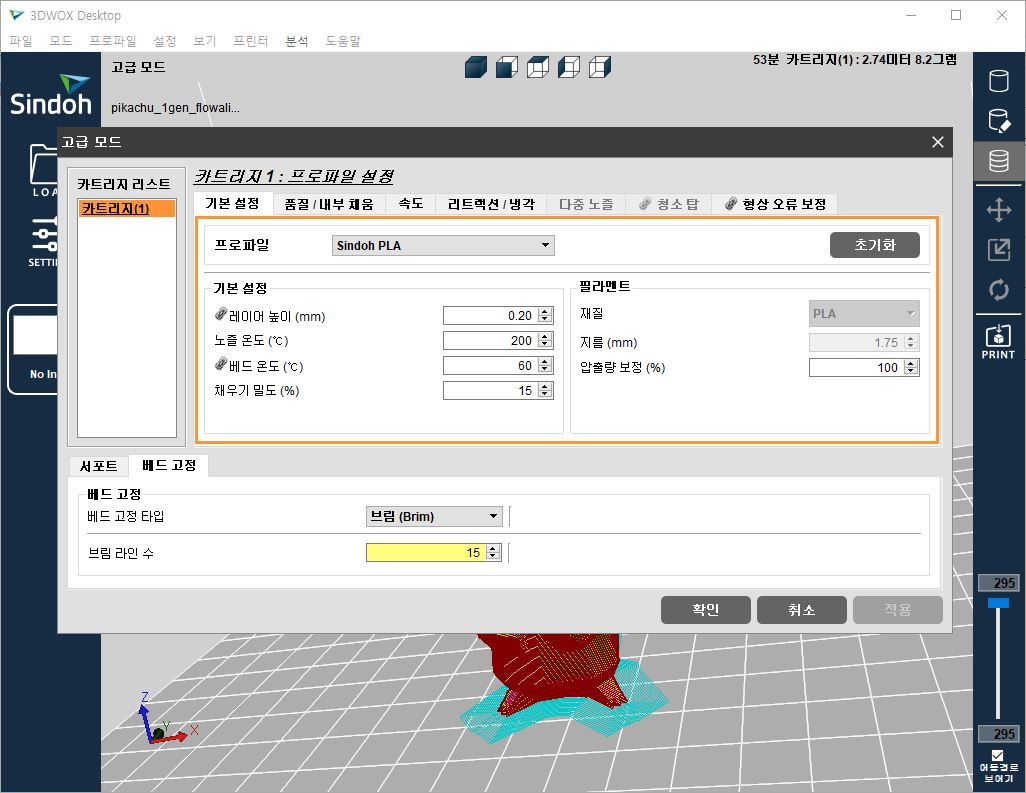The width and height of the screenshot is (1026, 793).
Task: Open the disabled 재질 PLA dropdown
Action: click(864, 313)
